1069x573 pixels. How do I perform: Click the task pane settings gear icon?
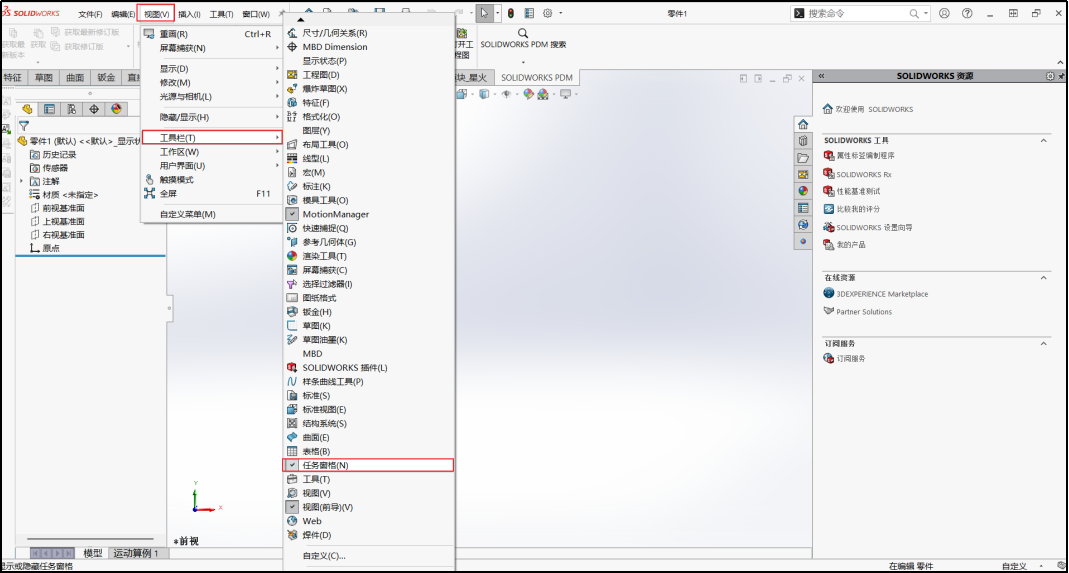(1050, 76)
